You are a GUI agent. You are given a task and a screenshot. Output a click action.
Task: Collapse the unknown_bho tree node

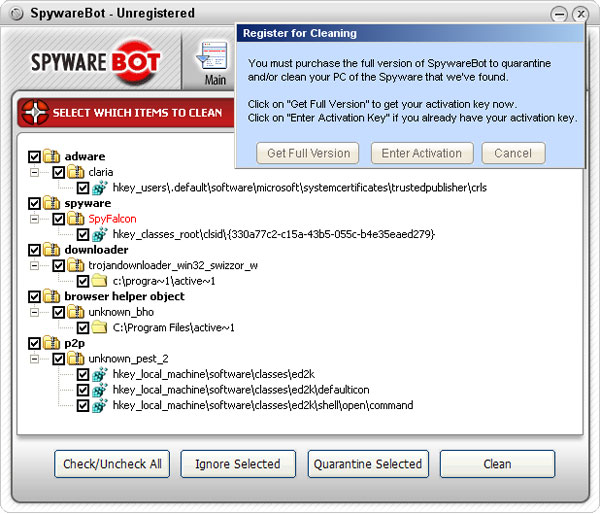(x=34, y=313)
